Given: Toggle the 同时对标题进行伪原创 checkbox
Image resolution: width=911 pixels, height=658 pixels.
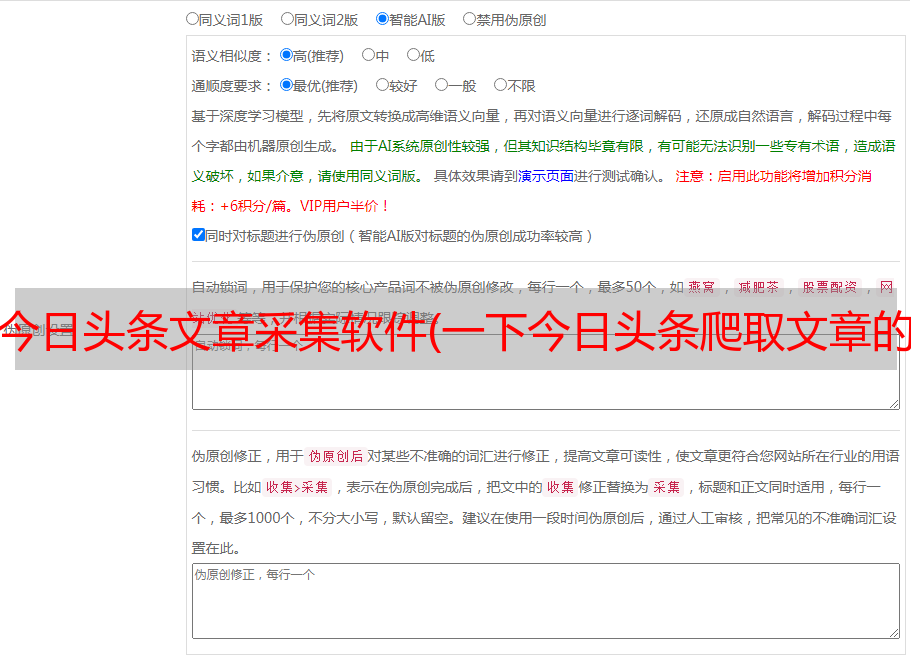Looking at the screenshot, I should click(198, 235).
